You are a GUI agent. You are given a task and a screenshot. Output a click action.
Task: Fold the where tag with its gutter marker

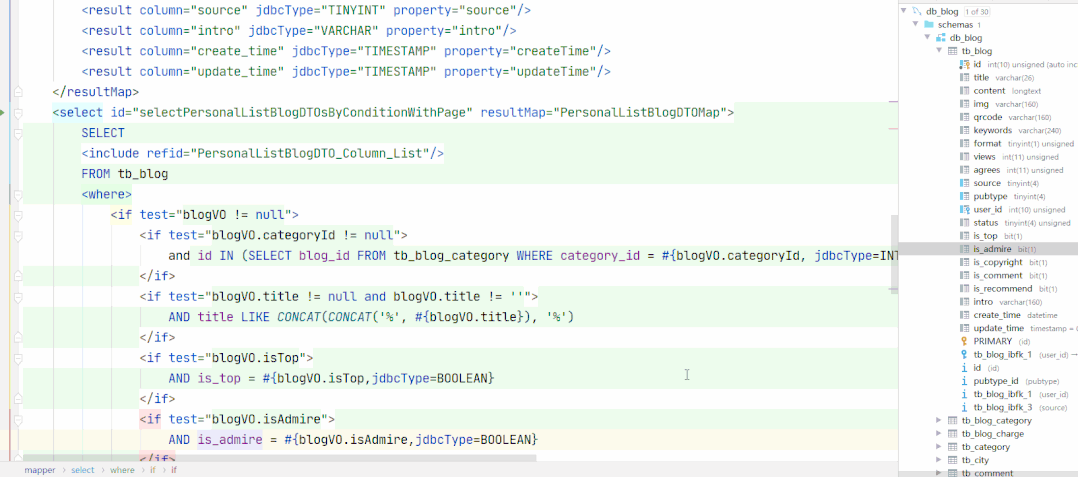tap(18, 195)
